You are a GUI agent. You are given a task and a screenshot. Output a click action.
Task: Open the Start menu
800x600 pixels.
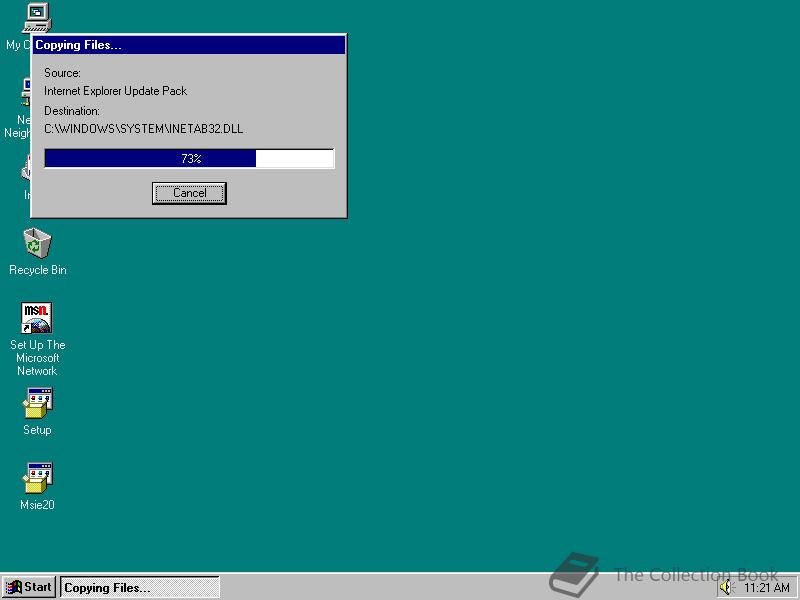pyautogui.click(x=29, y=587)
